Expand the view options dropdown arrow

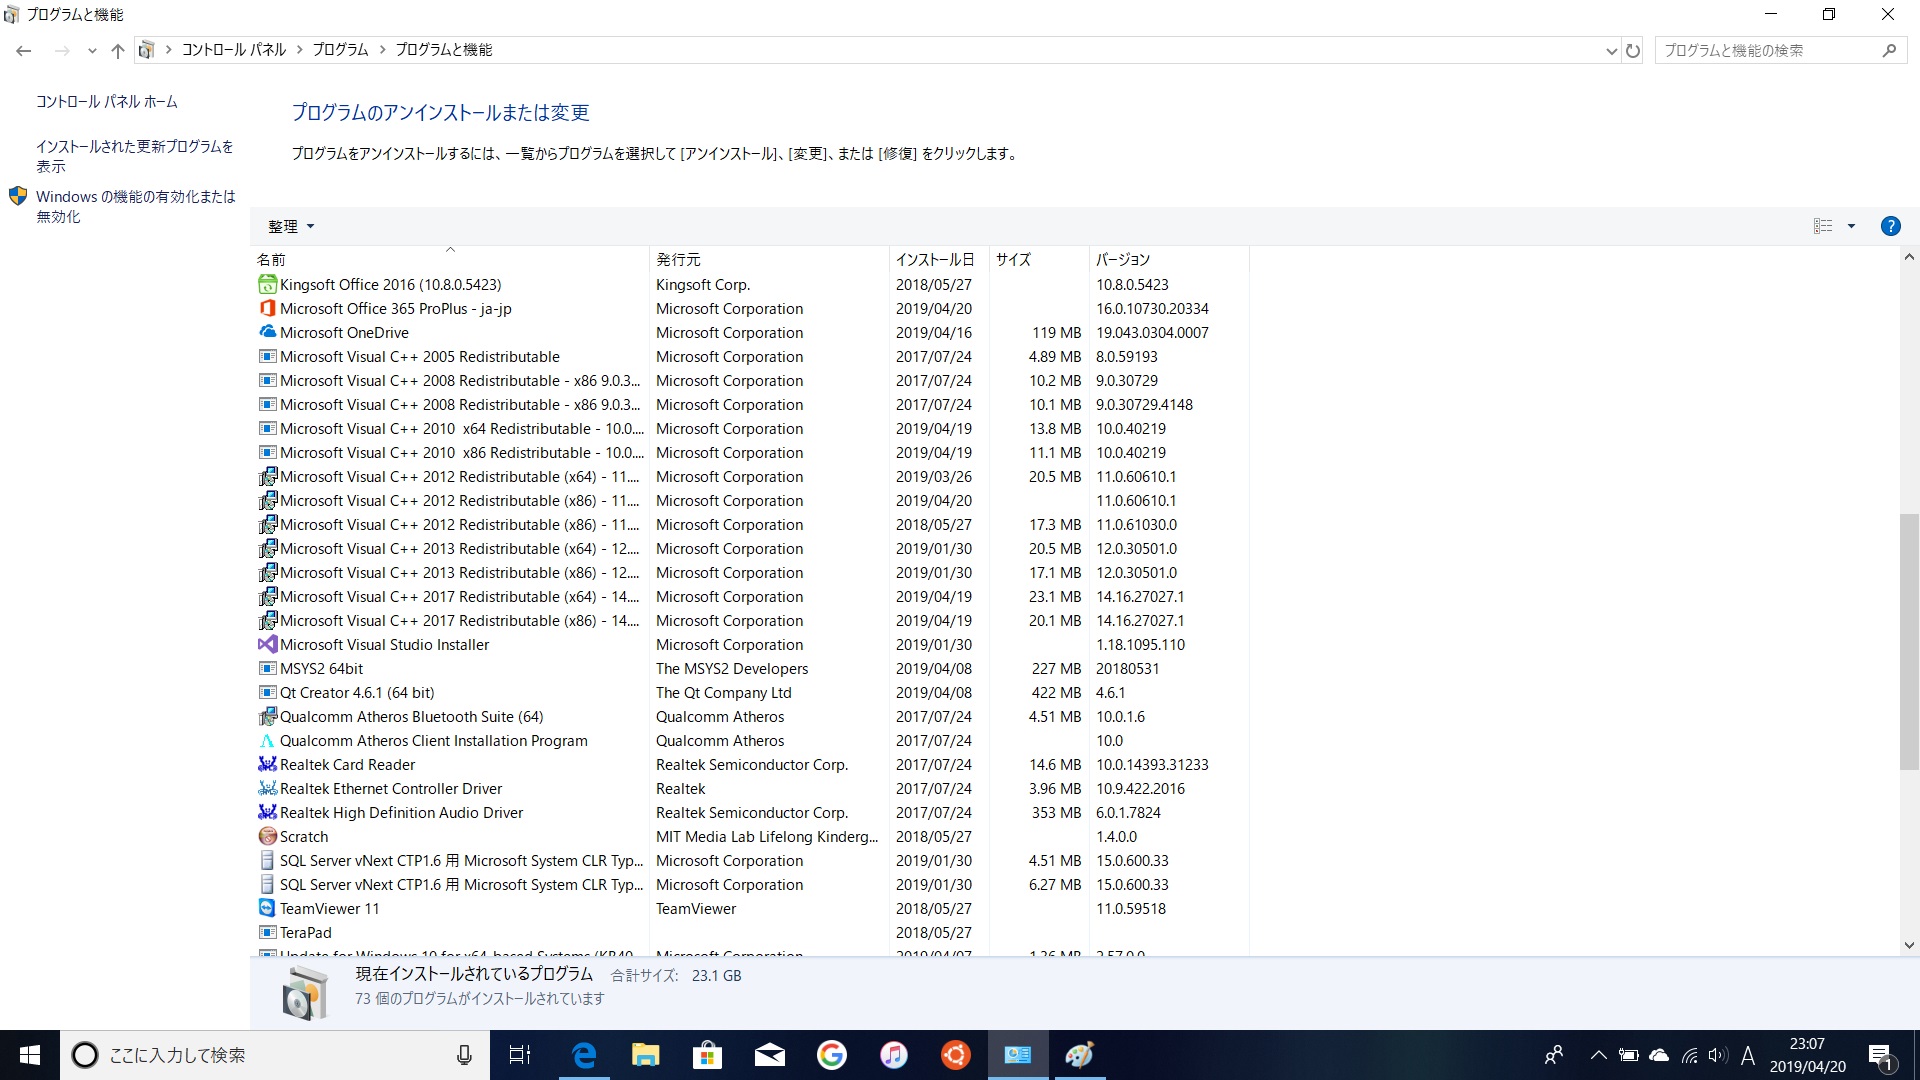1851,226
